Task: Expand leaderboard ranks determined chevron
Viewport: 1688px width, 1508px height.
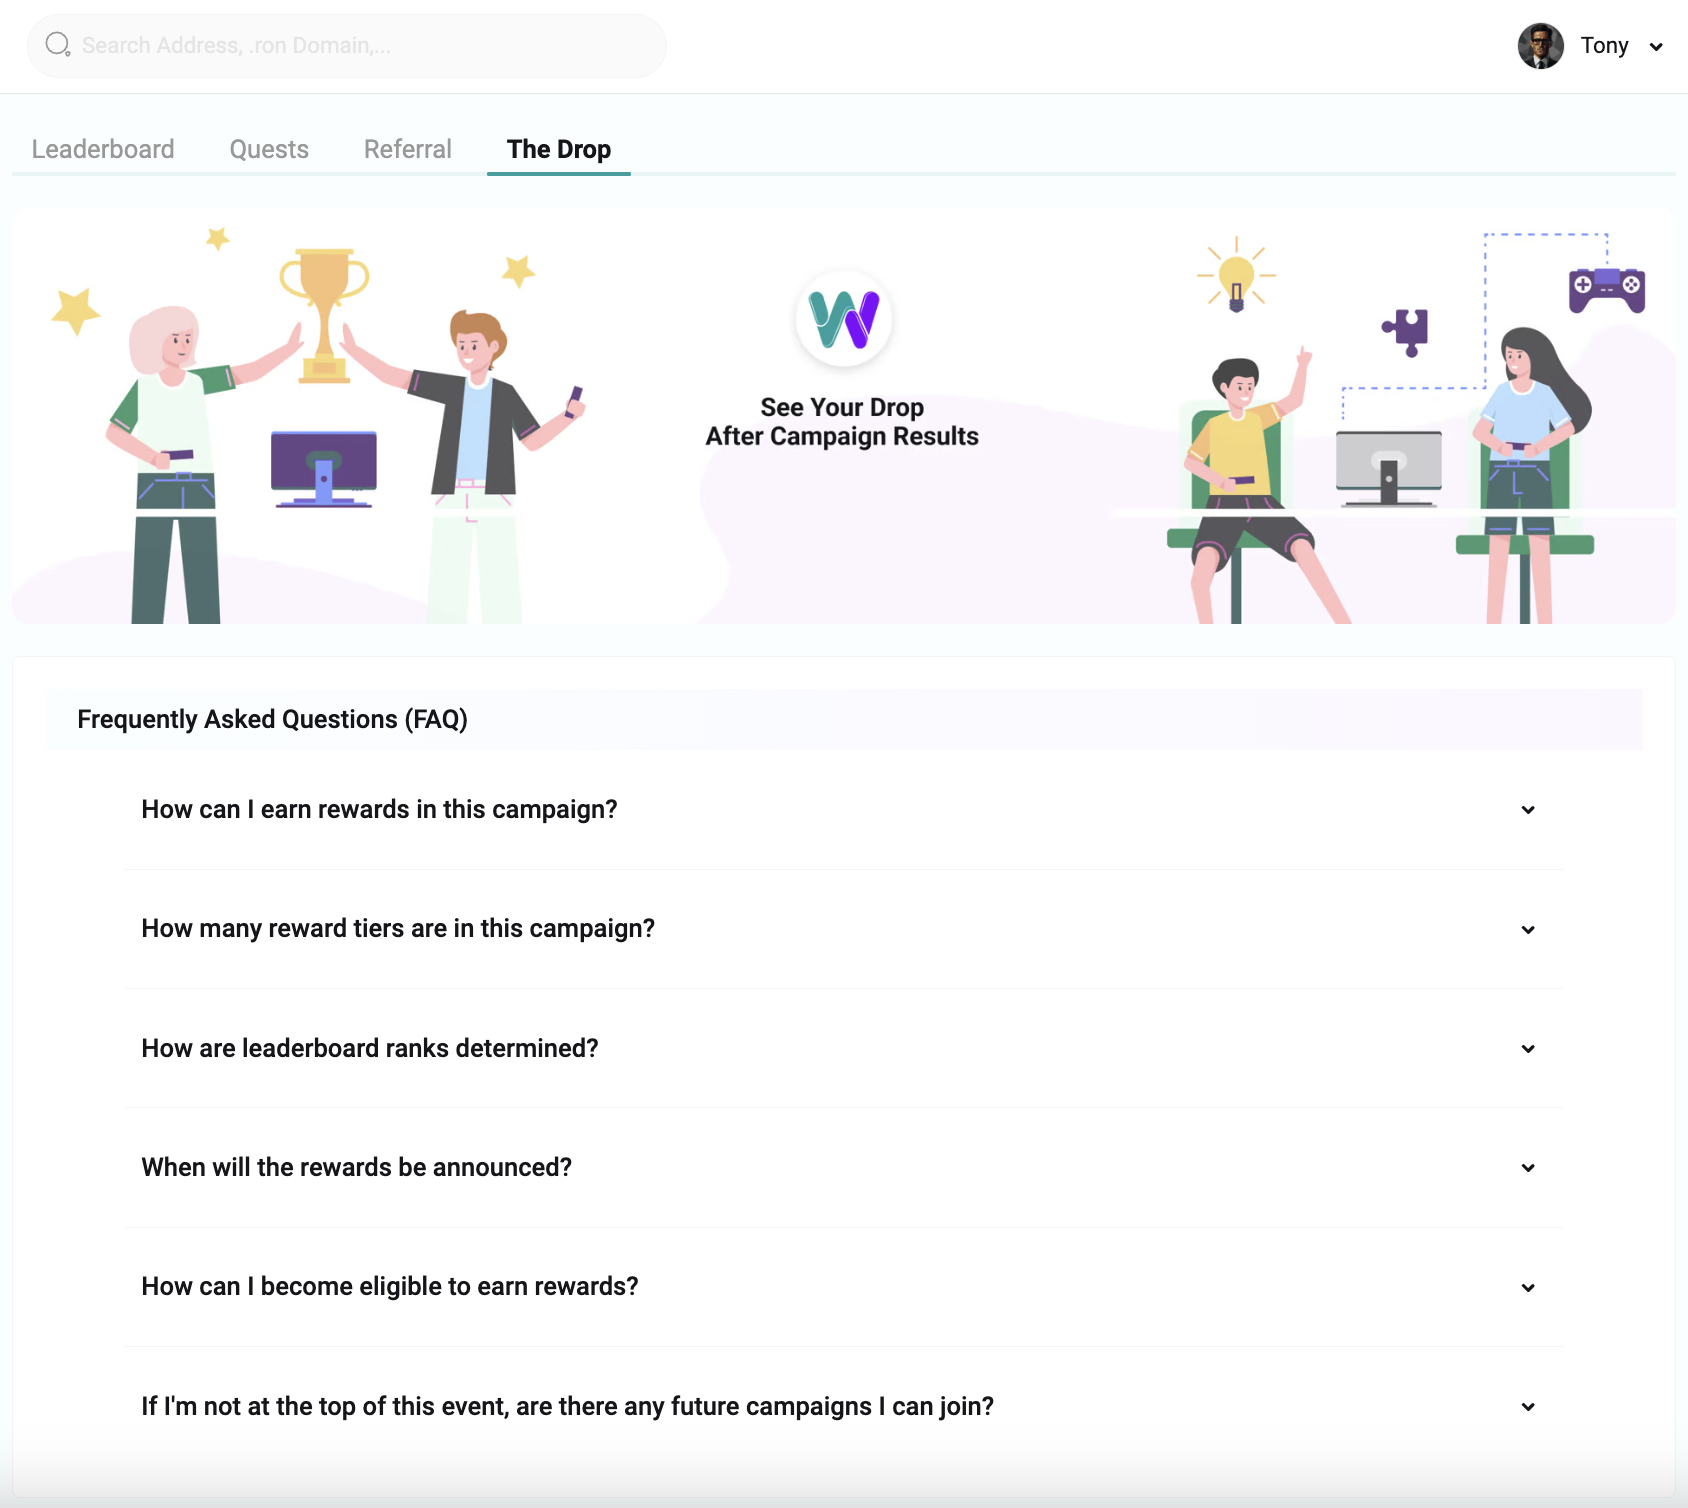Action: click(1528, 1049)
